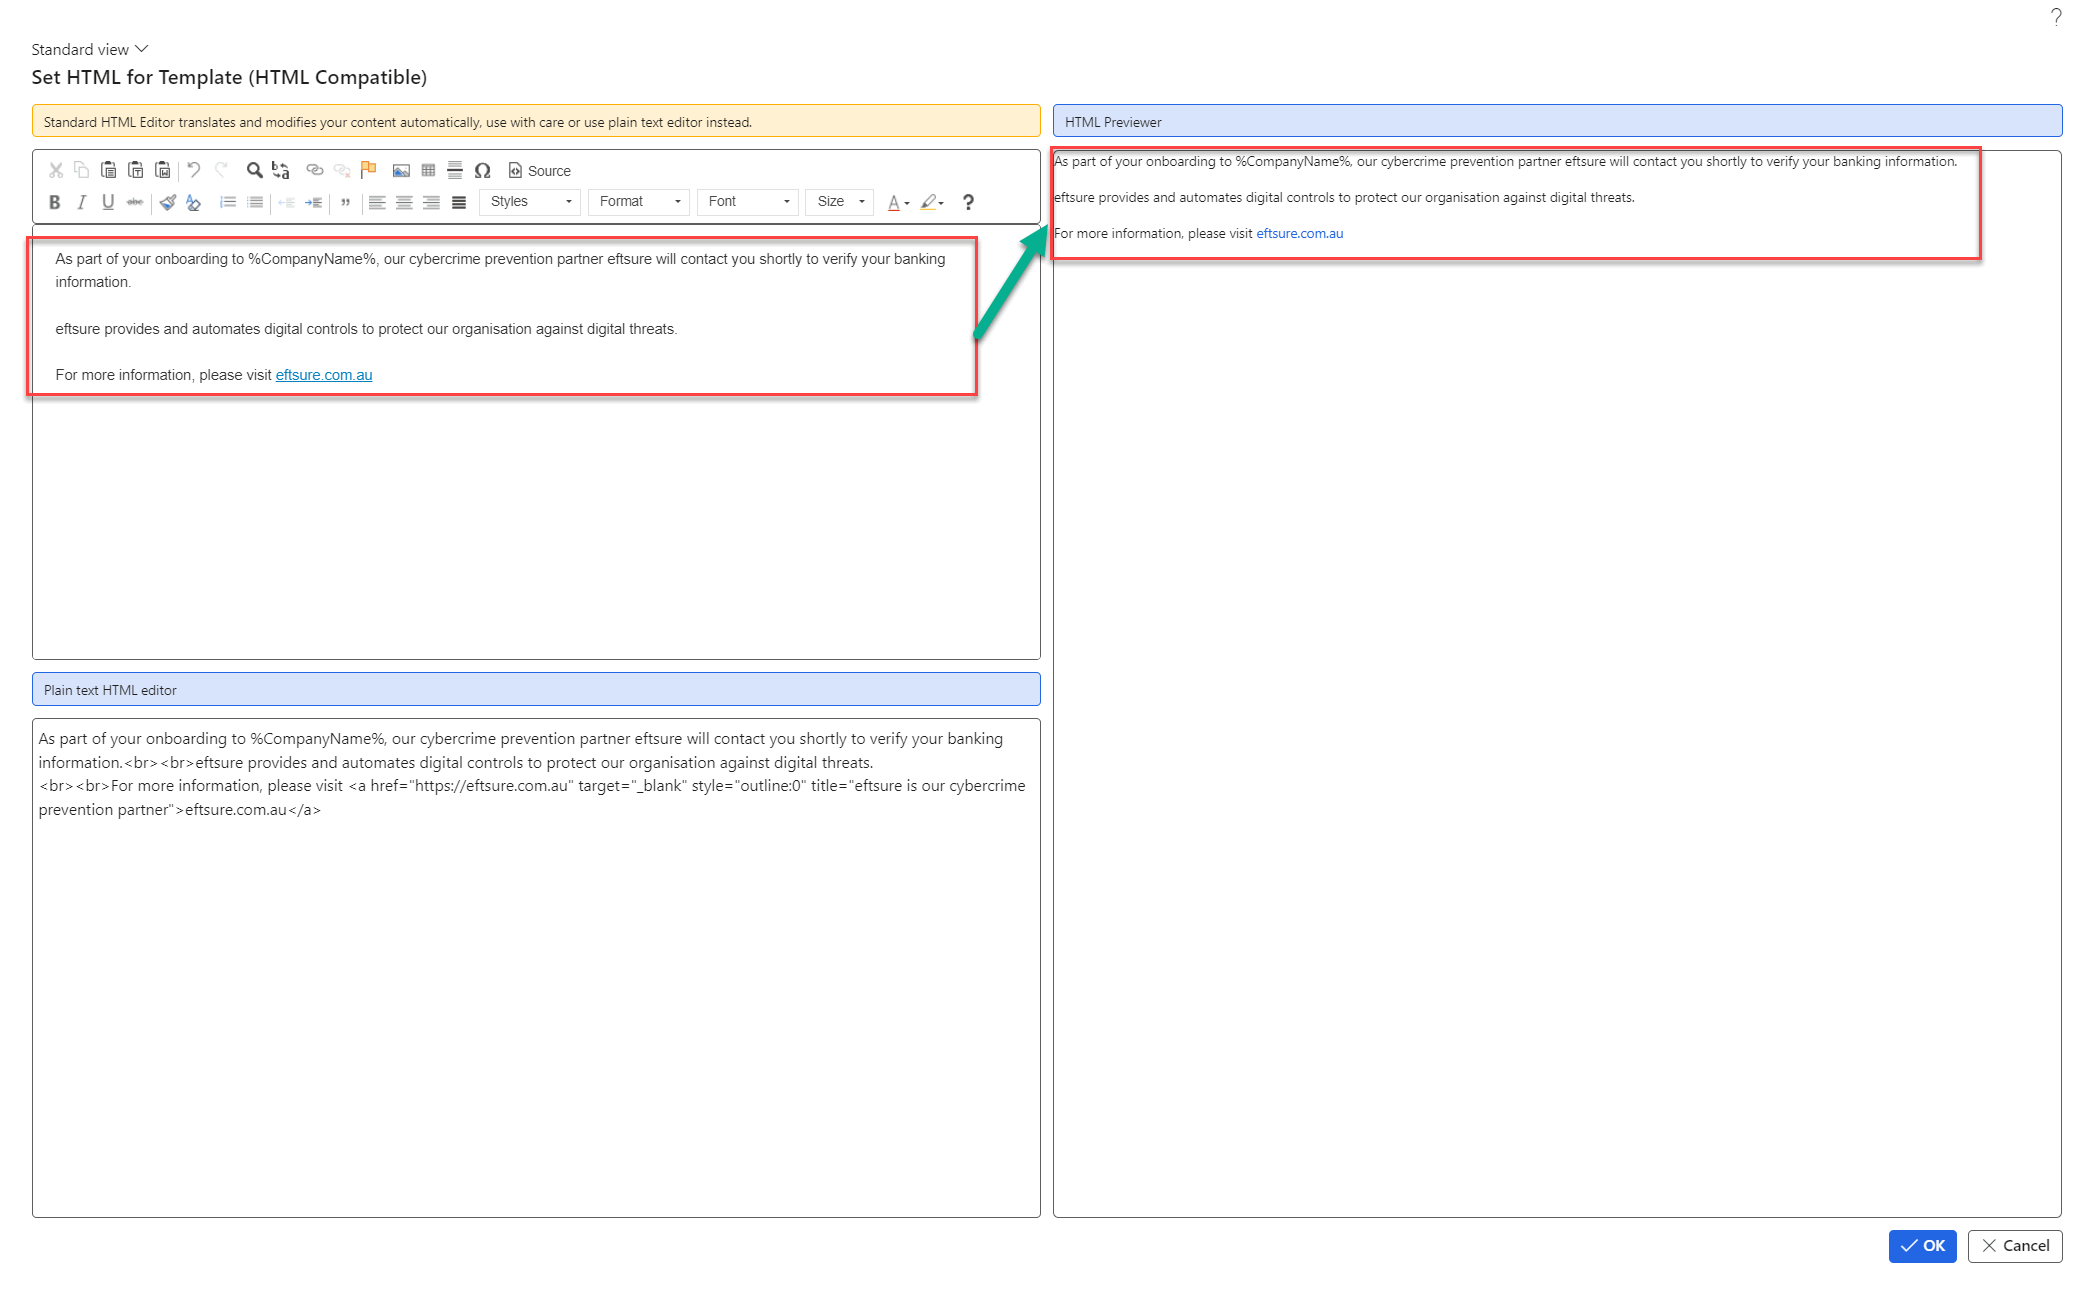Image resolution: width=2082 pixels, height=1295 pixels.
Task: Open the special character omega tool
Action: tap(482, 171)
